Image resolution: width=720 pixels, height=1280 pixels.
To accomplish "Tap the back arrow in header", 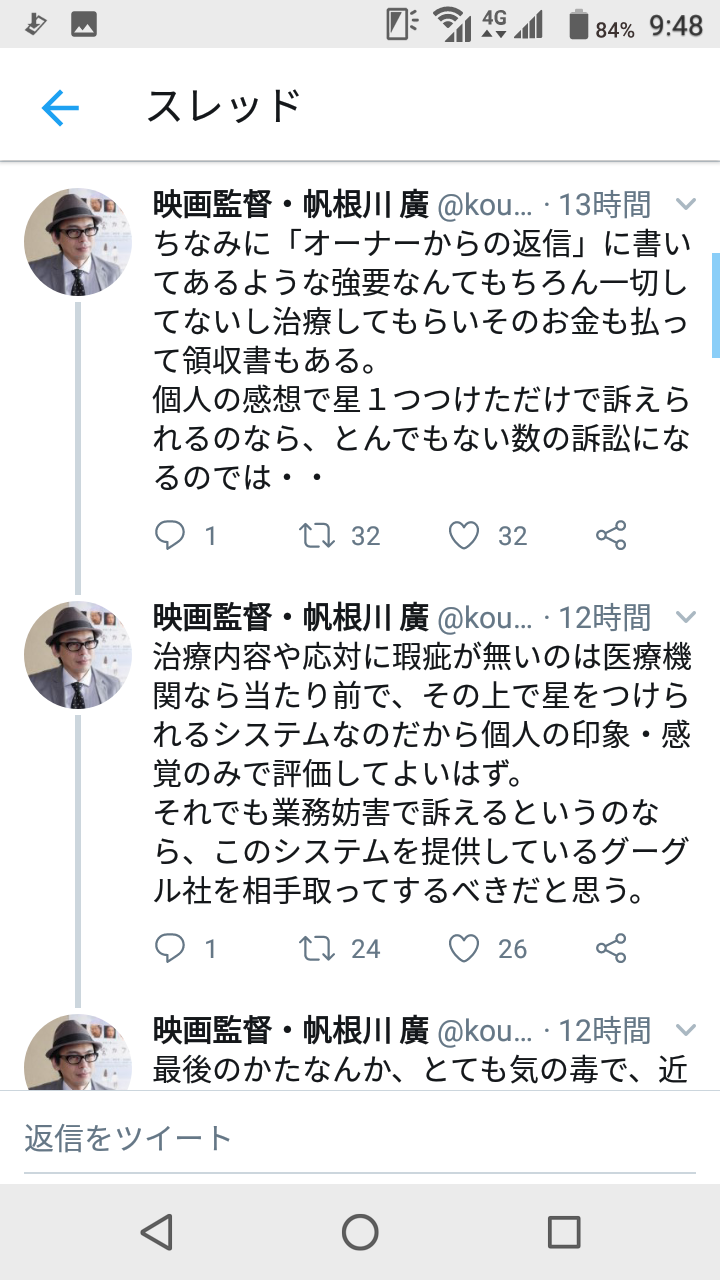I will 60,107.
